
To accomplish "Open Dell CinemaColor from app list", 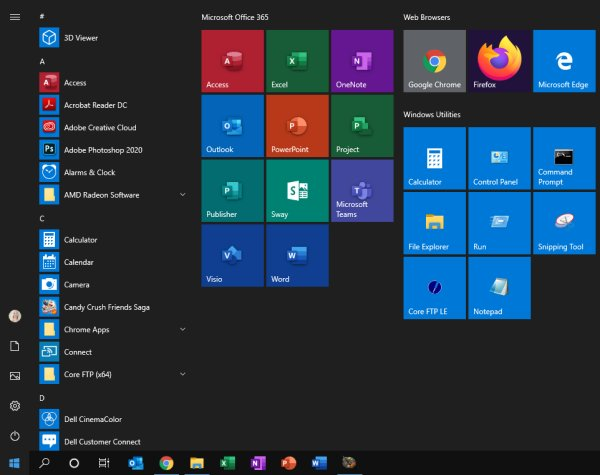I will tap(115, 419).
